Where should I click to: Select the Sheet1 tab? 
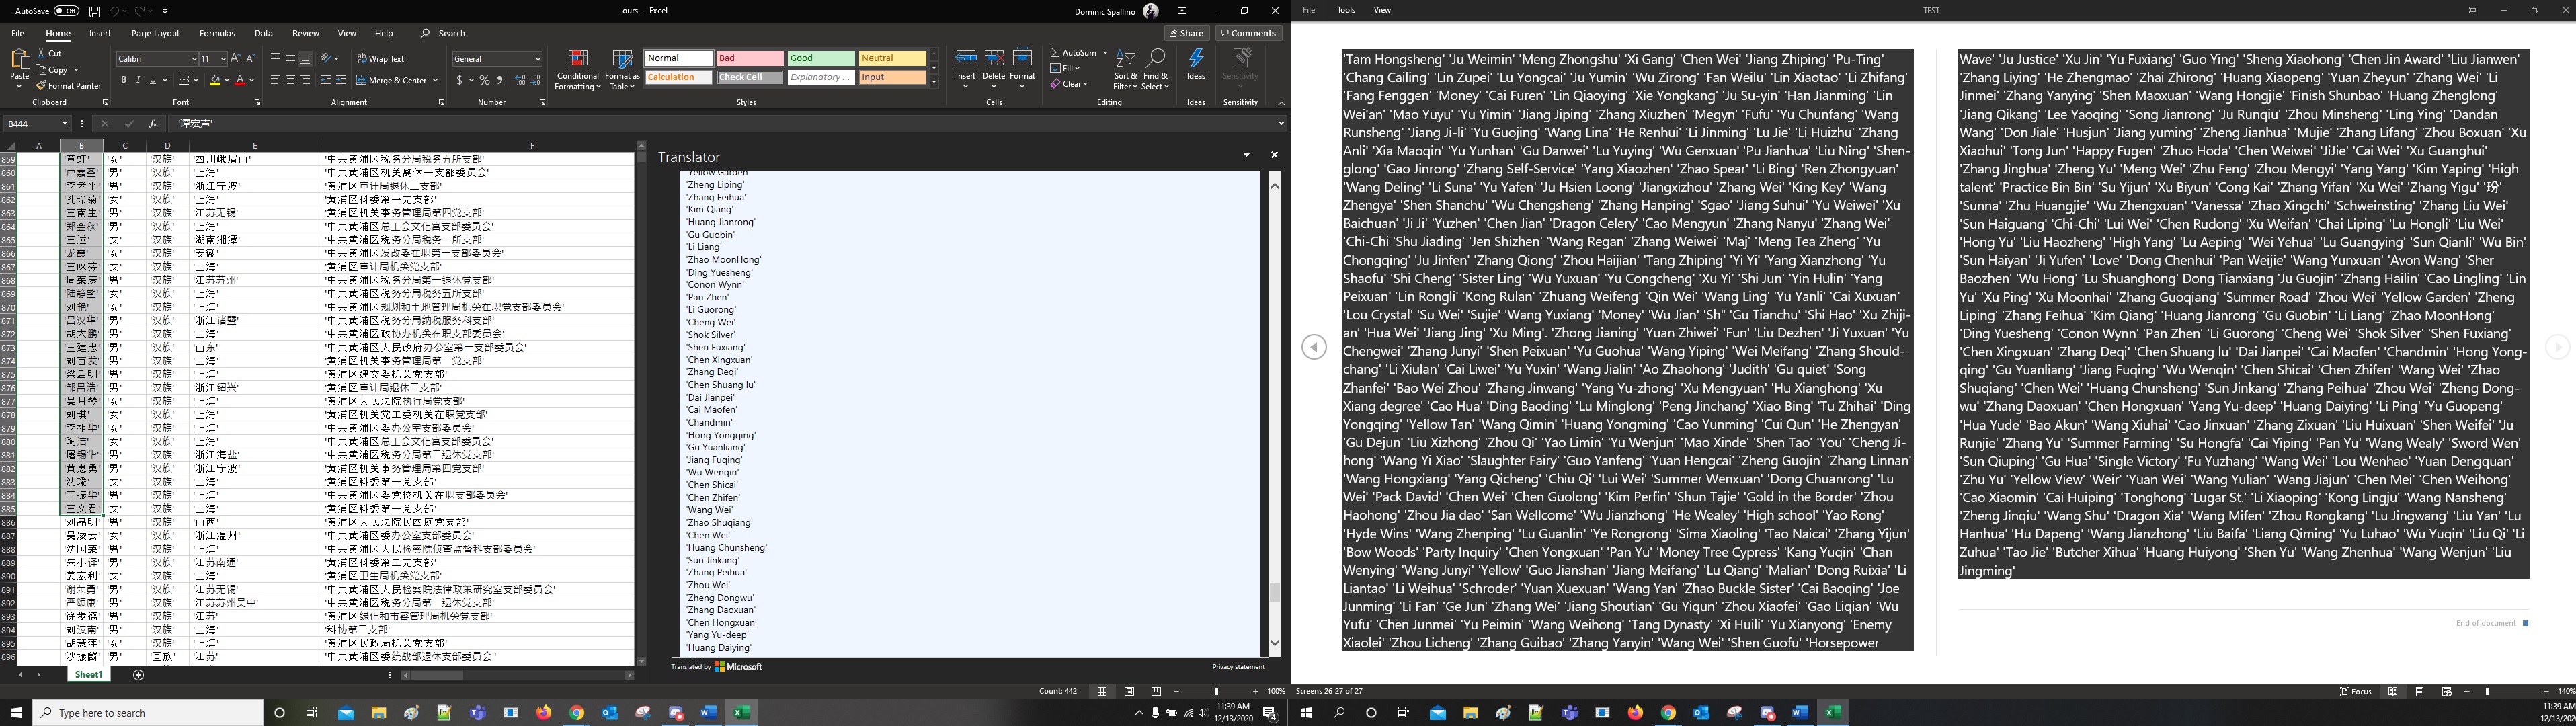point(89,675)
